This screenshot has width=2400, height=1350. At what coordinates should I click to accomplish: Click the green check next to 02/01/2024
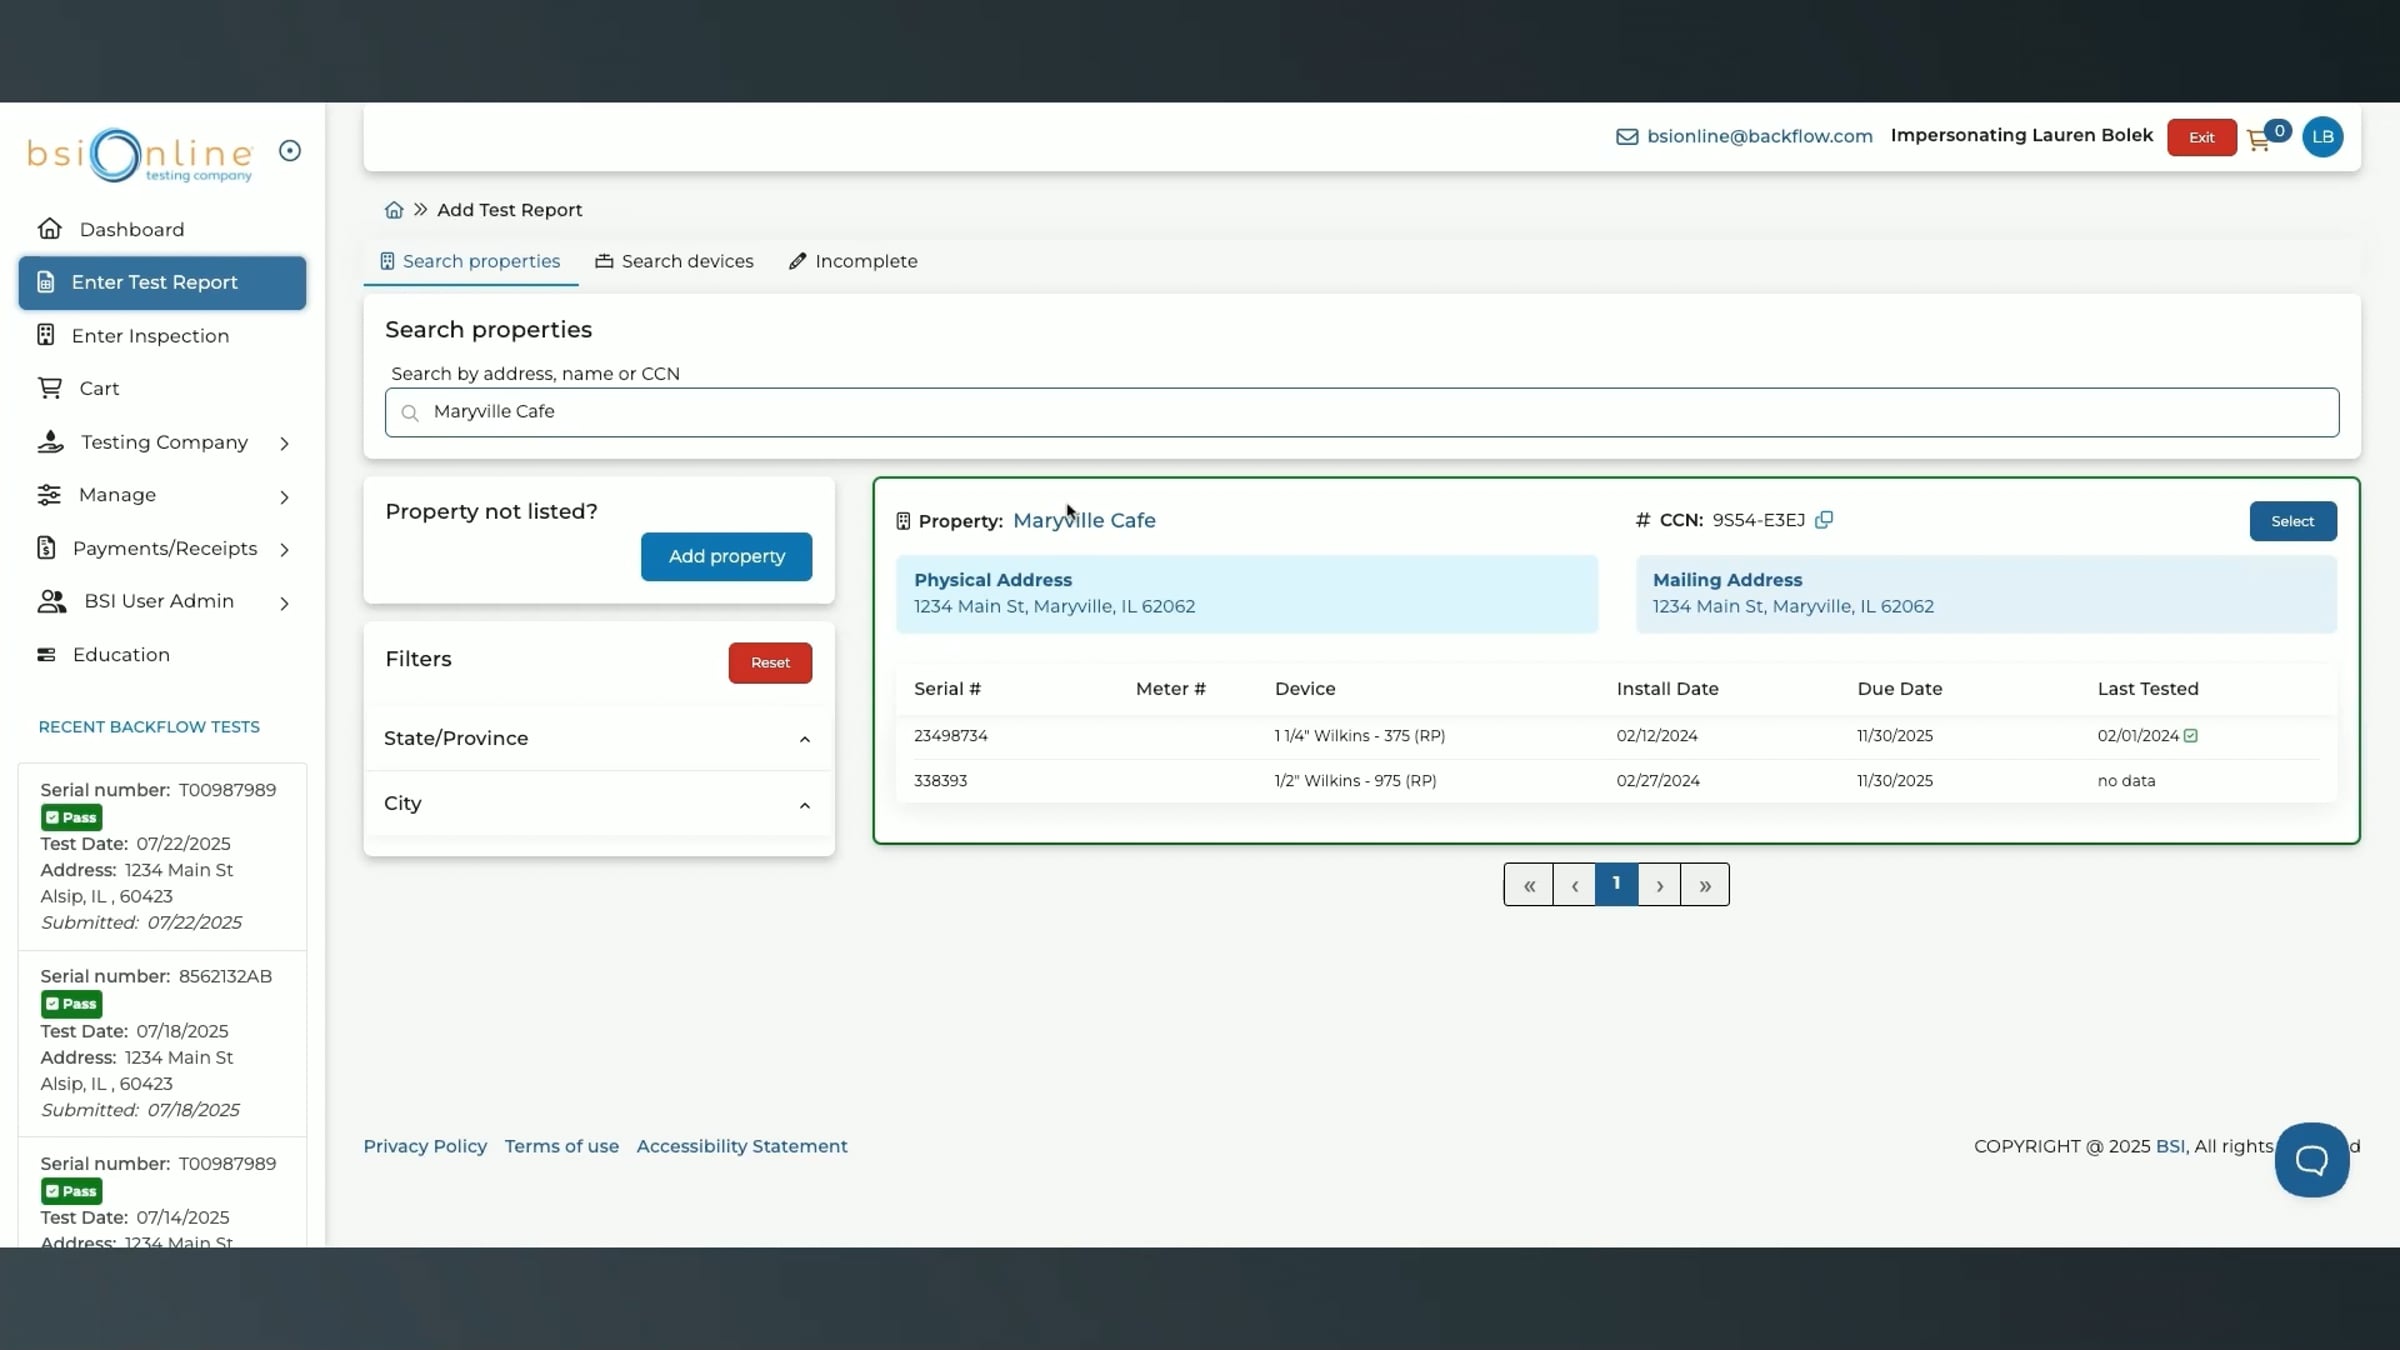coord(2190,736)
